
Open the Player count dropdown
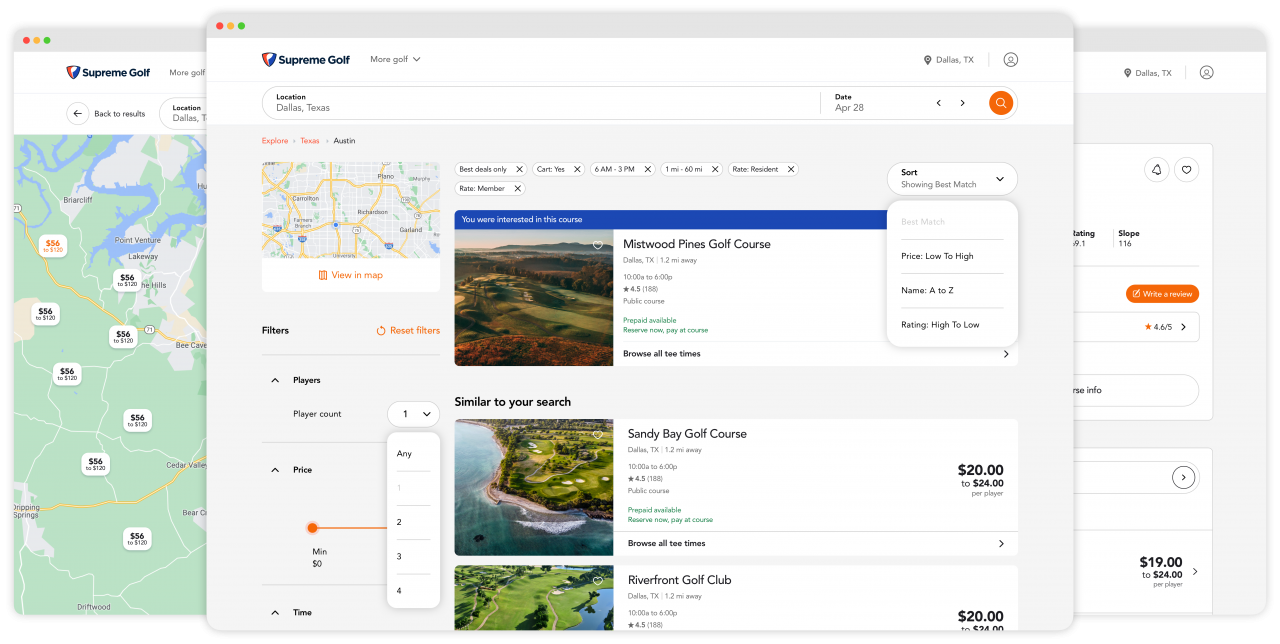pyautogui.click(x=413, y=414)
